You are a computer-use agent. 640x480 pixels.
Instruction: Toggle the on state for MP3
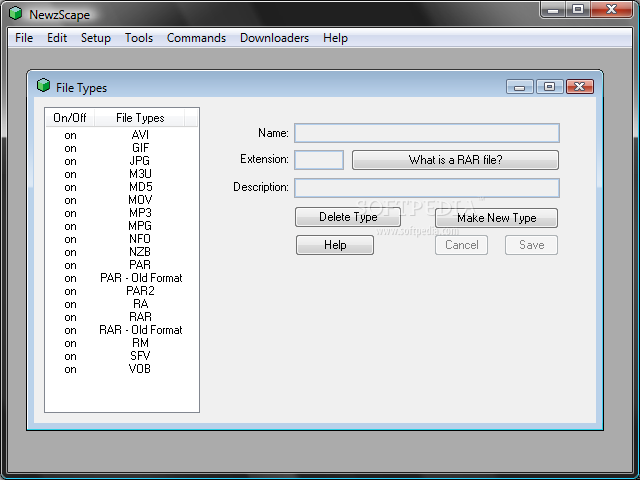pos(70,213)
